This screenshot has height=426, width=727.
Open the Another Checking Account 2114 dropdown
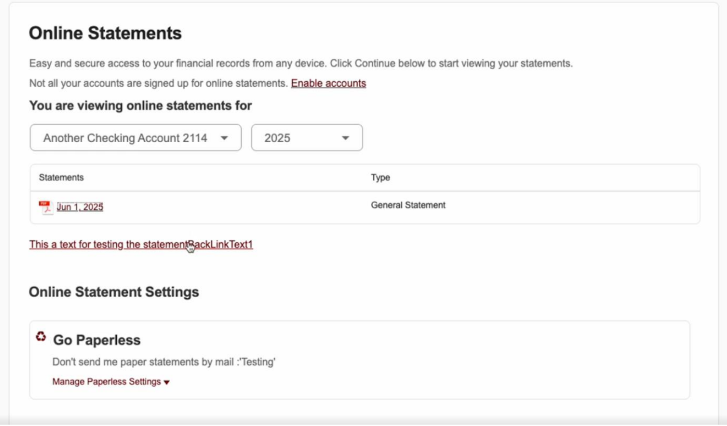click(125, 138)
